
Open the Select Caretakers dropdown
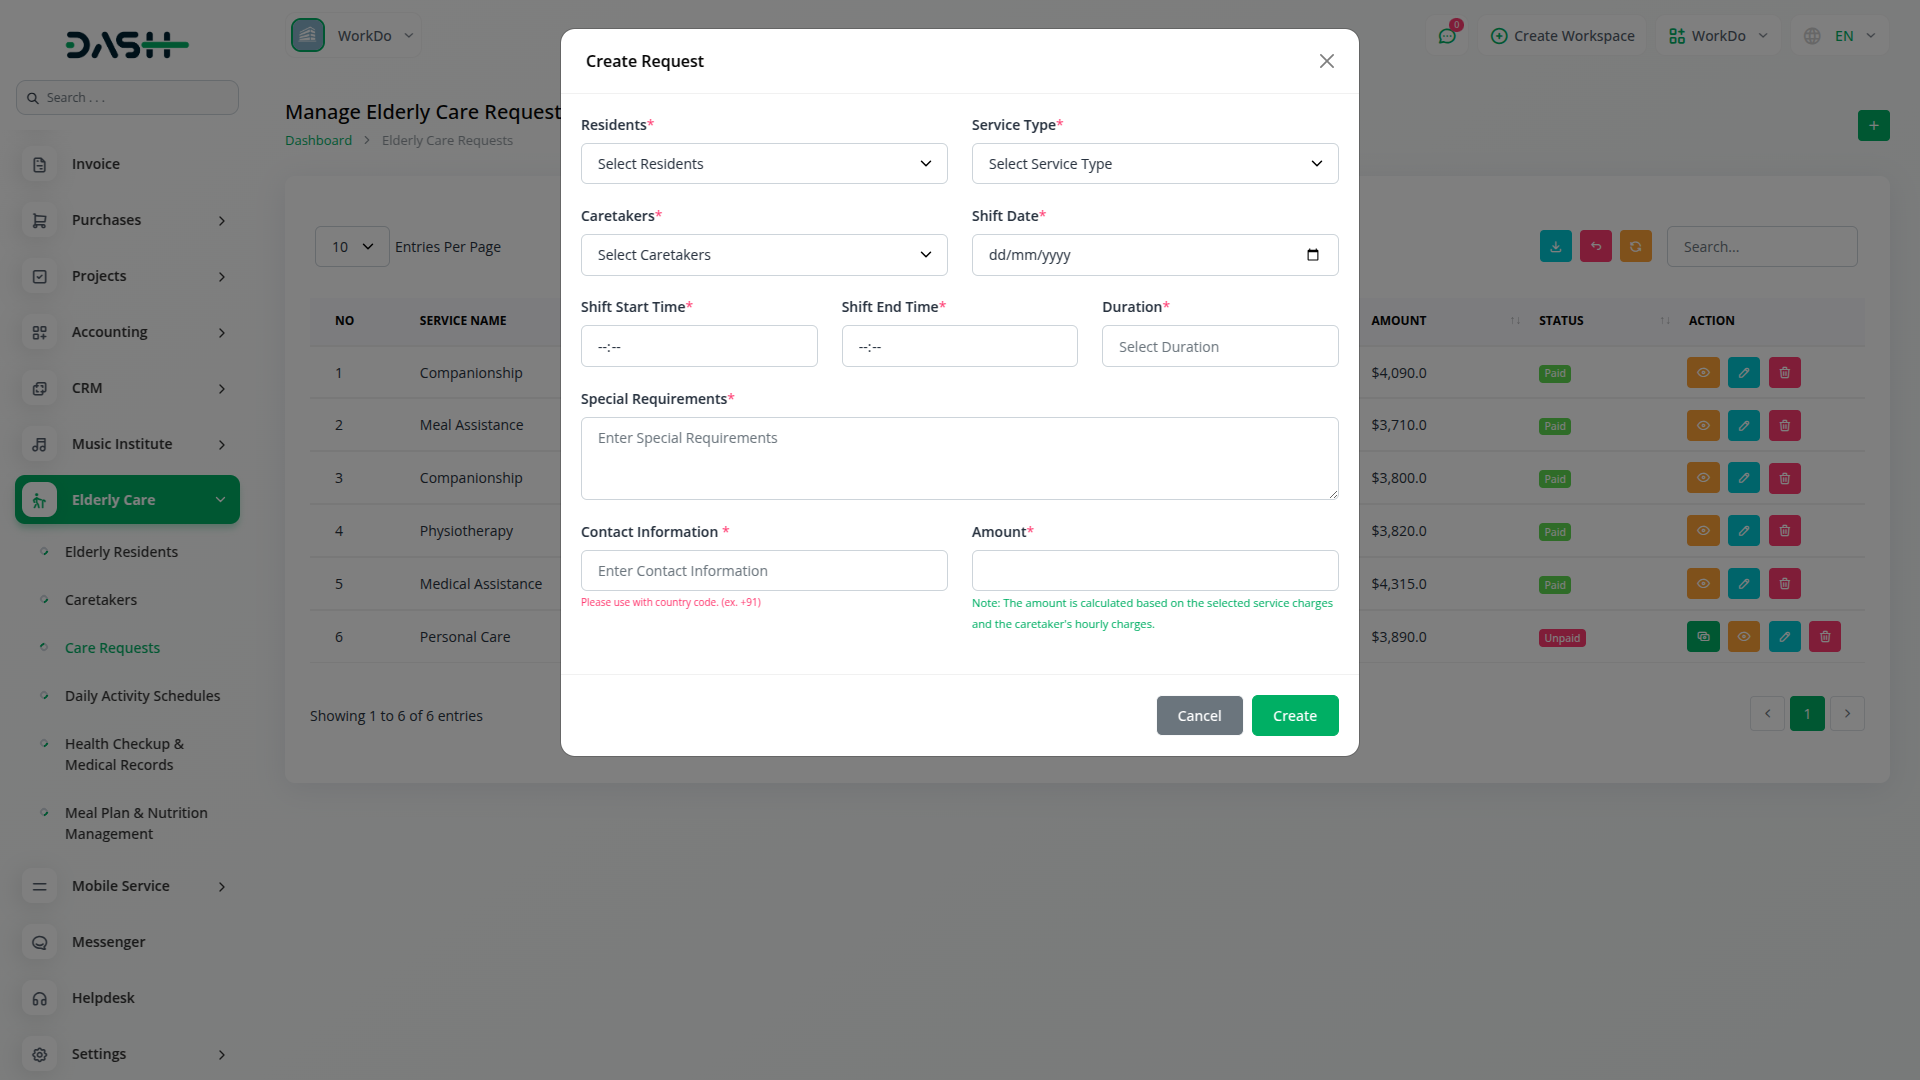tap(763, 255)
